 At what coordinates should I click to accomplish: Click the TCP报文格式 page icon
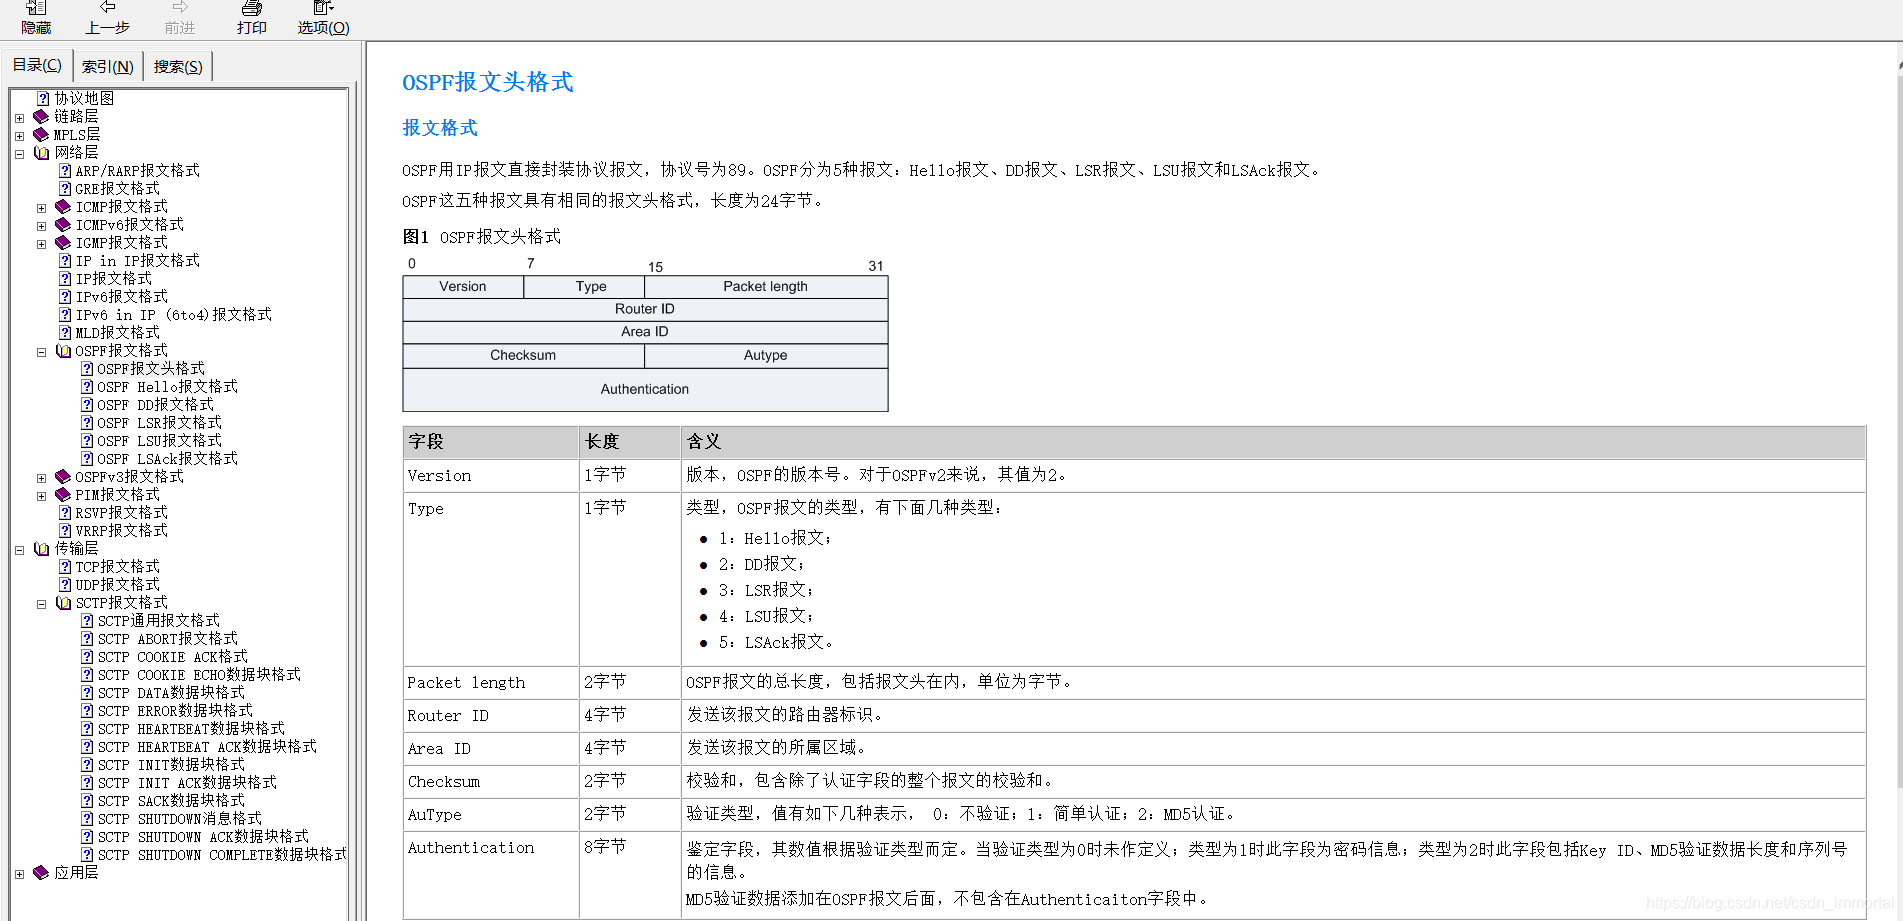tap(65, 567)
